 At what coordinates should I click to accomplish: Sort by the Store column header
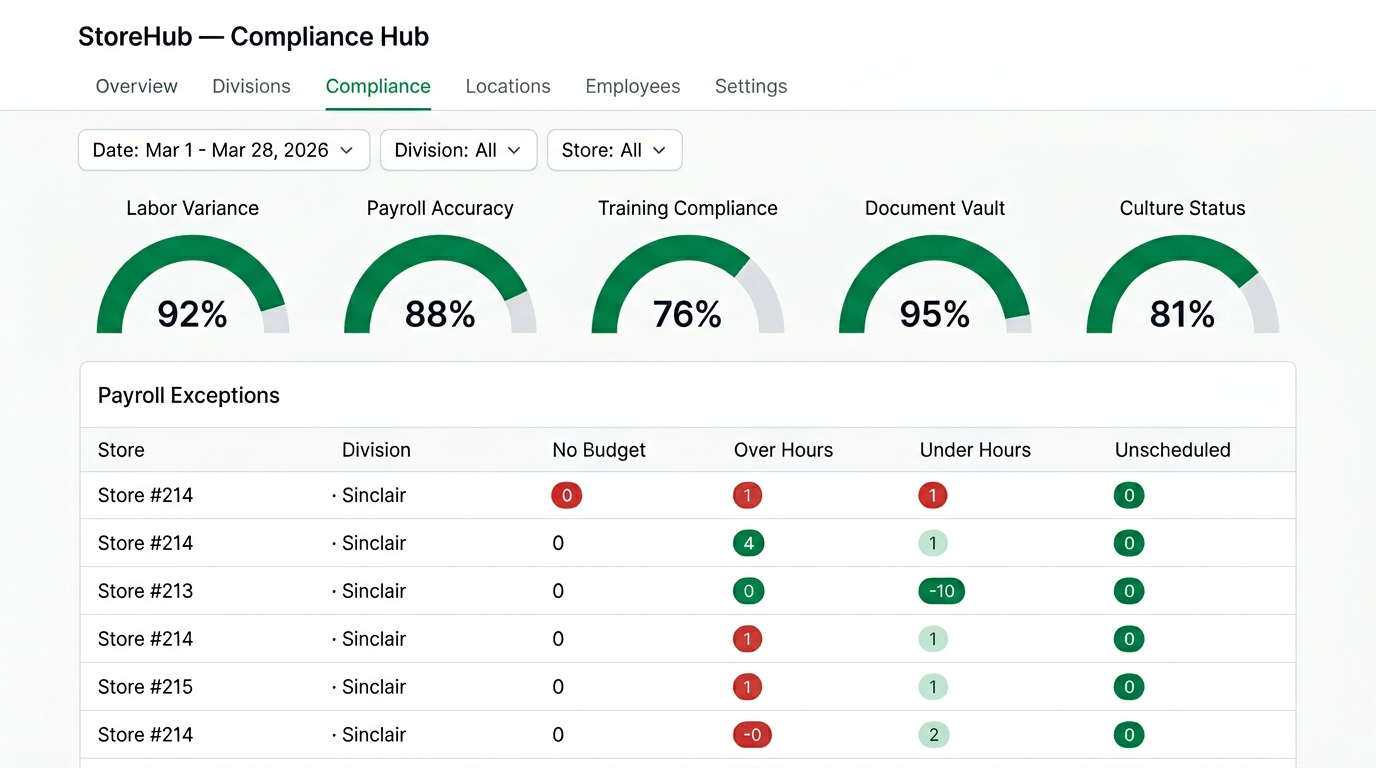click(x=121, y=450)
